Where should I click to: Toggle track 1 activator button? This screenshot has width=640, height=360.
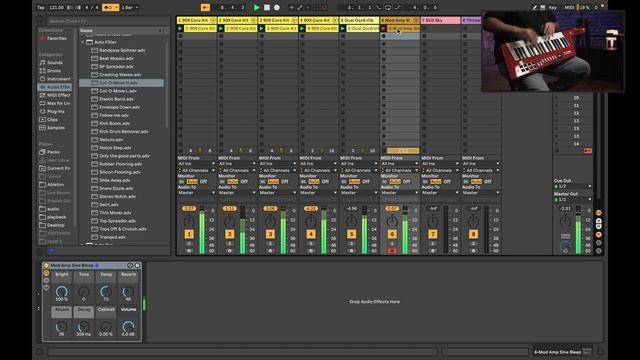pos(189,234)
